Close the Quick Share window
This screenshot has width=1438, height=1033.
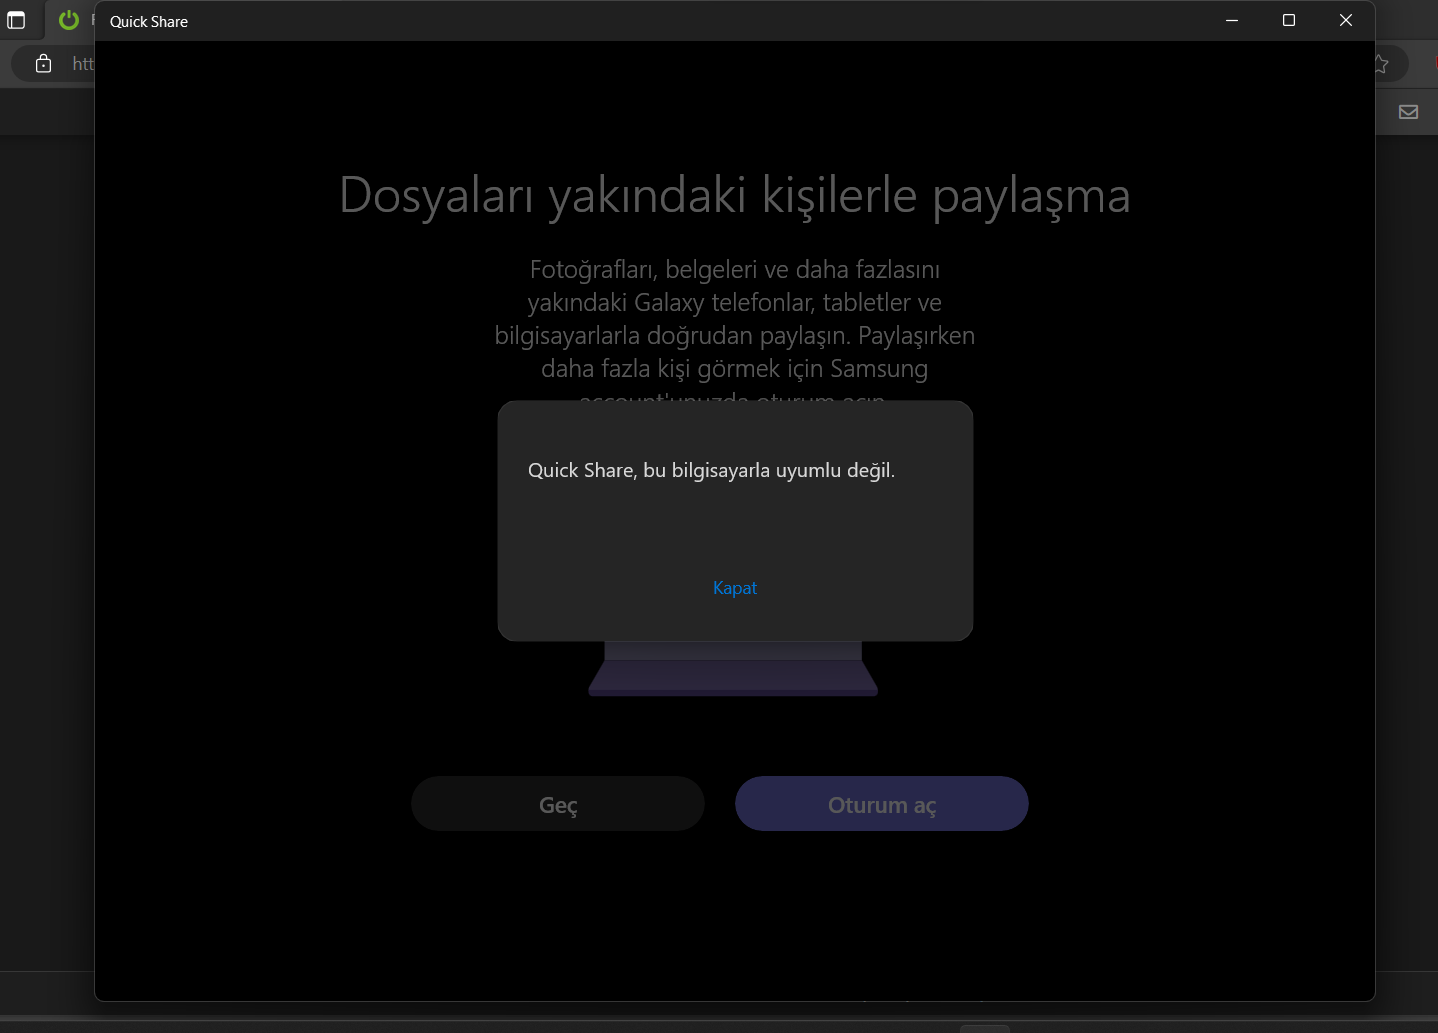tap(1346, 21)
